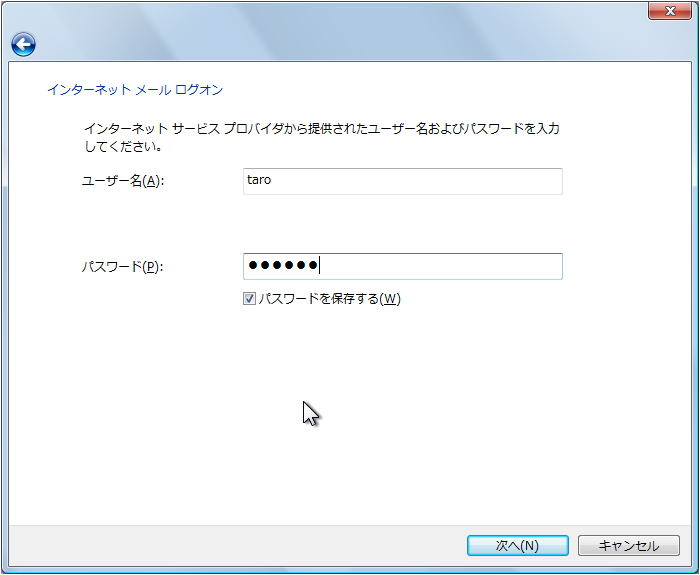The image size is (700, 575).
Task: Click the masked password dots
Action: [x=283, y=266]
